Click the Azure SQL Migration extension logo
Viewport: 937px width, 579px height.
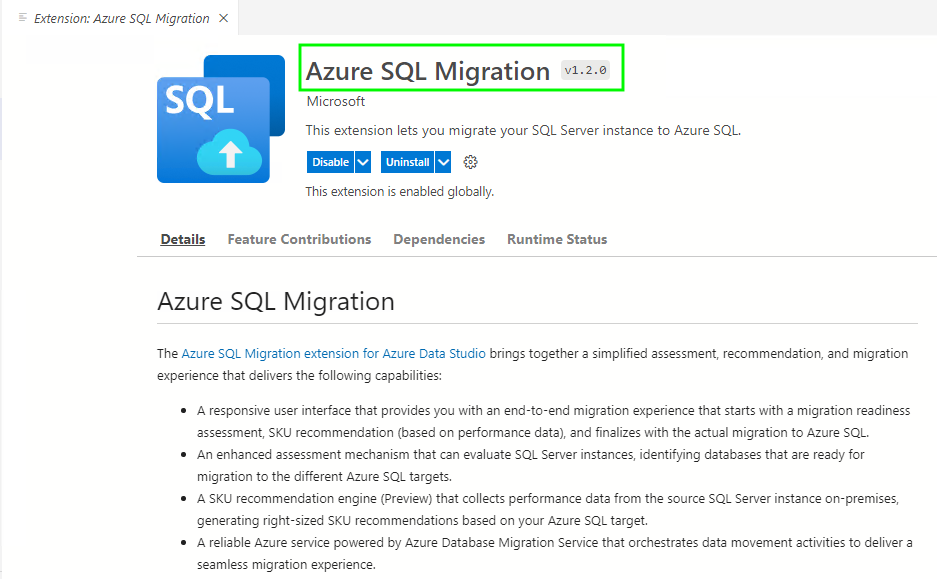click(x=213, y=119)
